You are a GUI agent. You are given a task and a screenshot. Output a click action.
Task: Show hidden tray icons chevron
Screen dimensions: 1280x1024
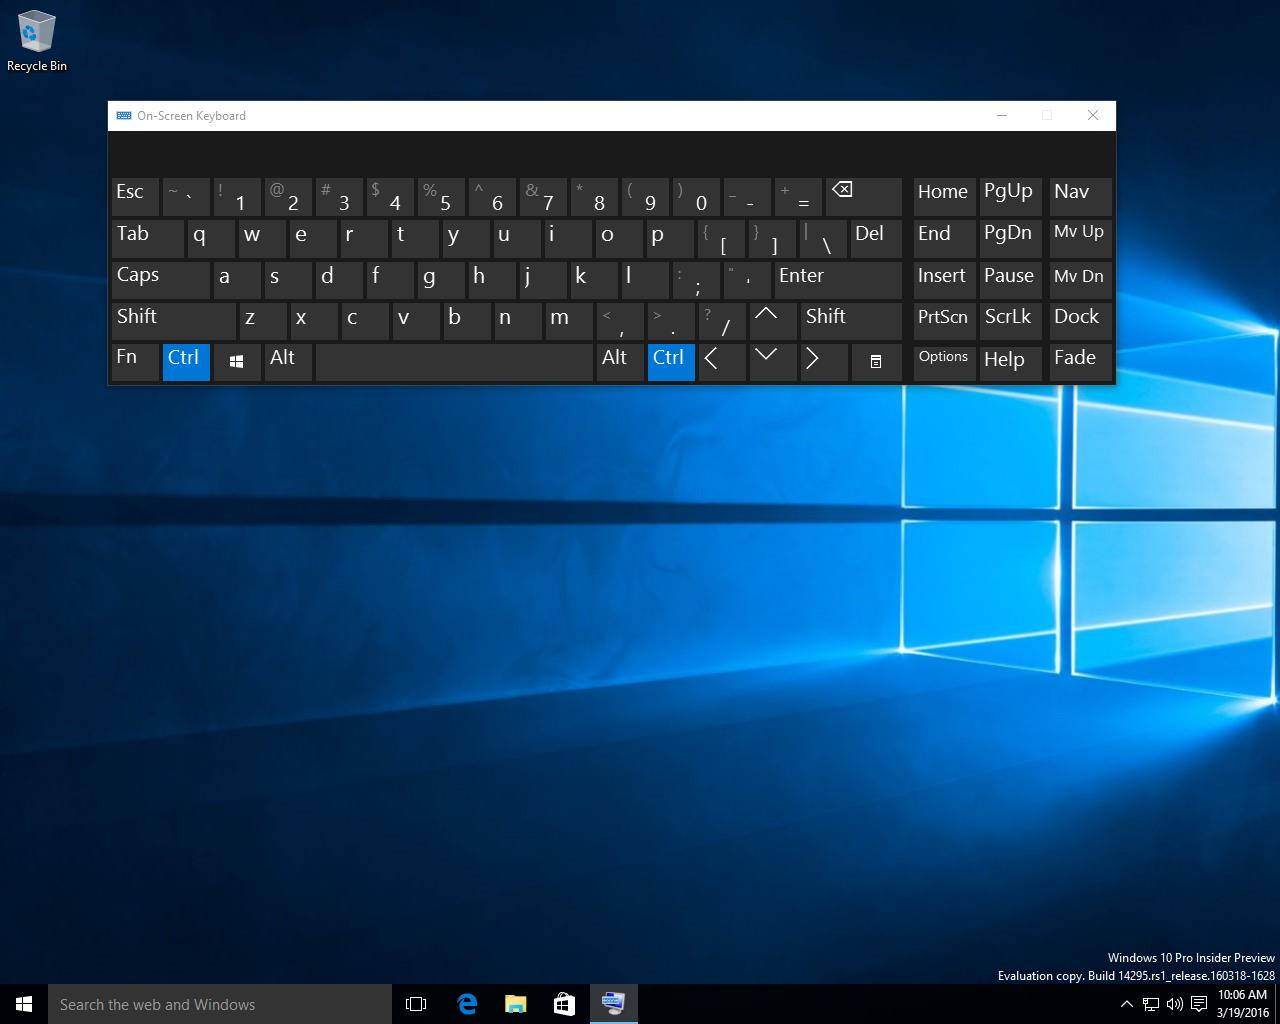pyautogui.click(x=1127, y=1004)
